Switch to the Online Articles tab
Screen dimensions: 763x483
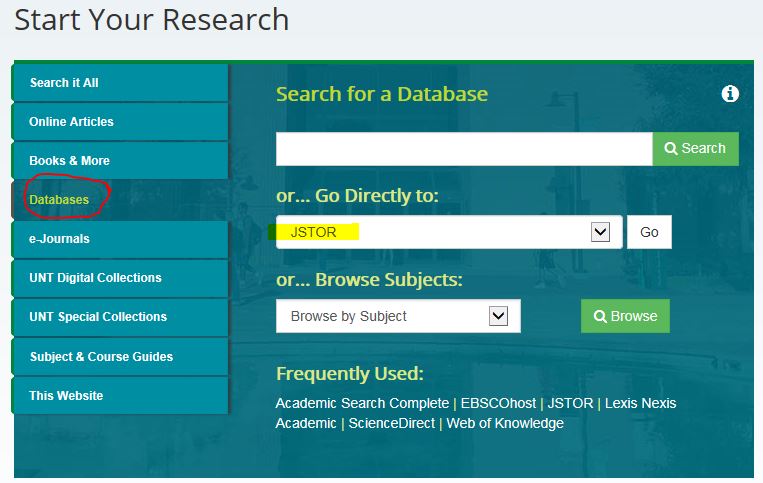(x=120, y=122)
